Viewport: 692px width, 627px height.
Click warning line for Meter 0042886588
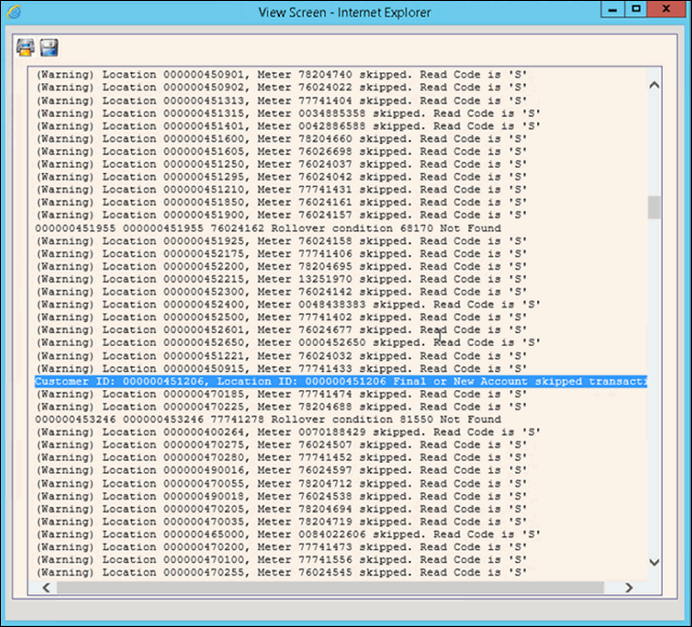pos(288,126)
